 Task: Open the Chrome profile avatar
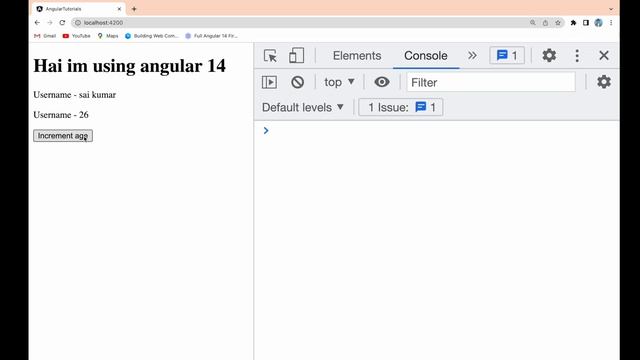(x=598, y=22)
